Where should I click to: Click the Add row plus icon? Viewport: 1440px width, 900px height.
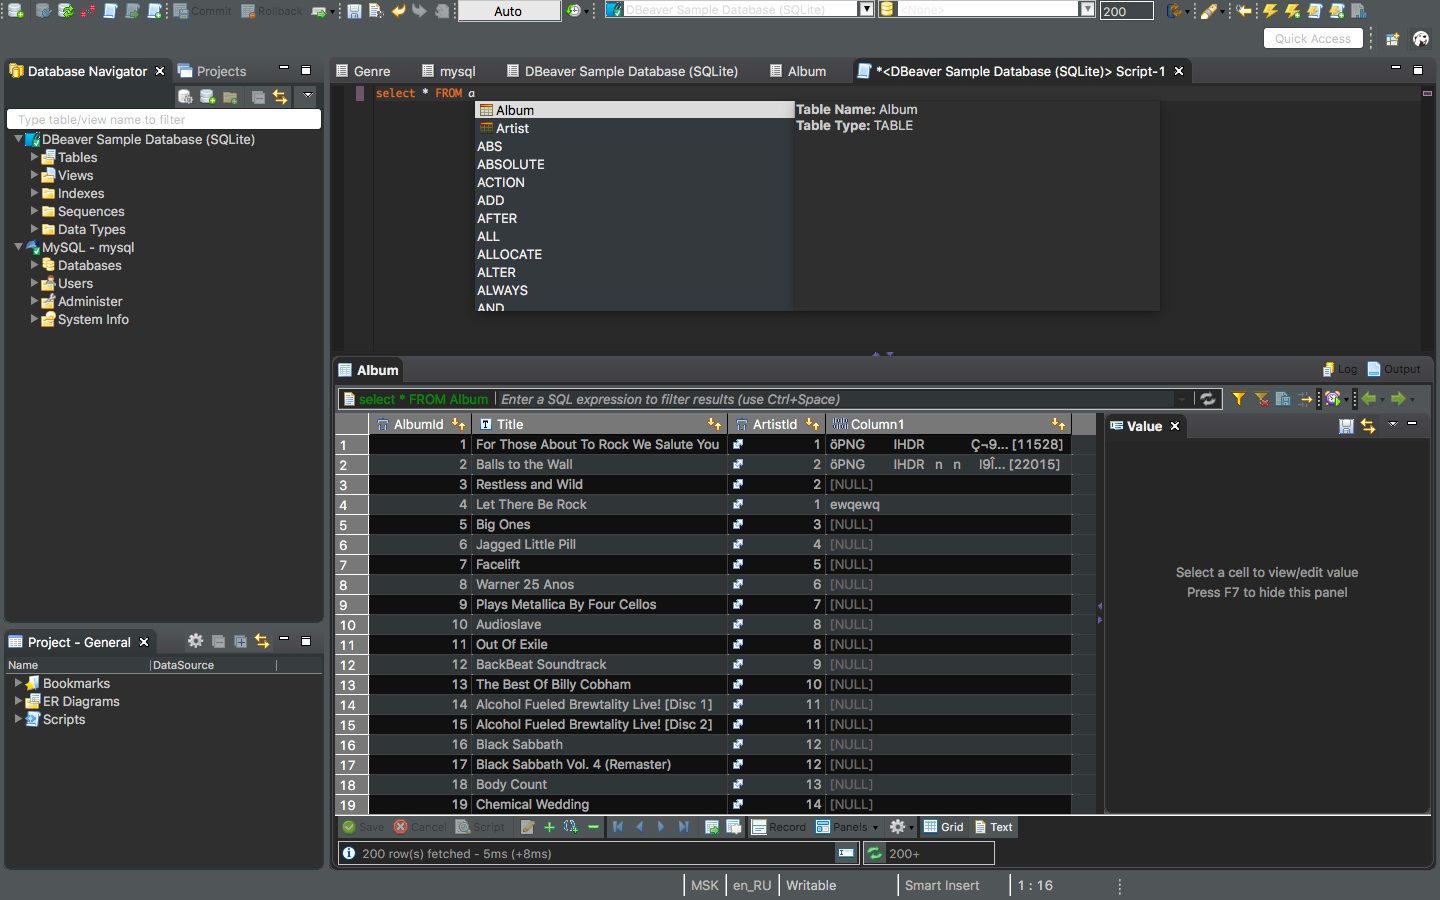[x=549, y=827]
